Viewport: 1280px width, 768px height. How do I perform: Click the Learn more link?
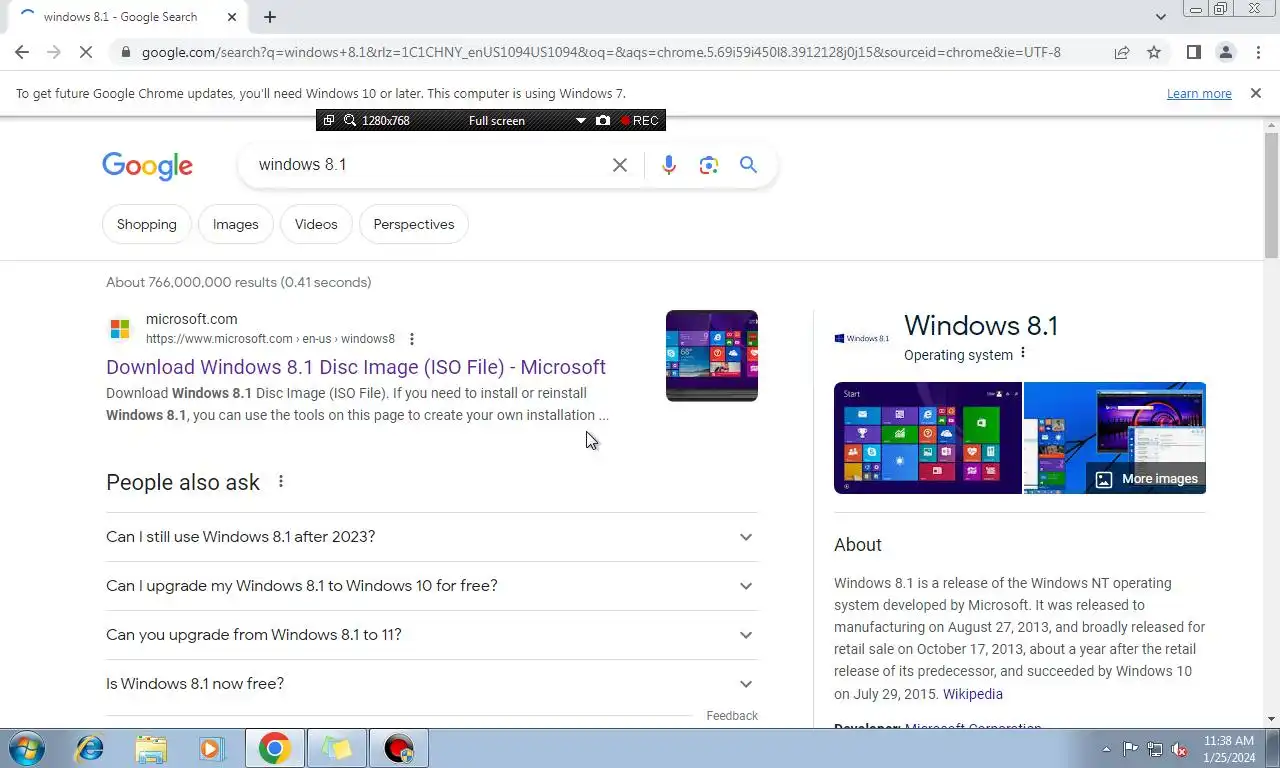point(1199,93)
